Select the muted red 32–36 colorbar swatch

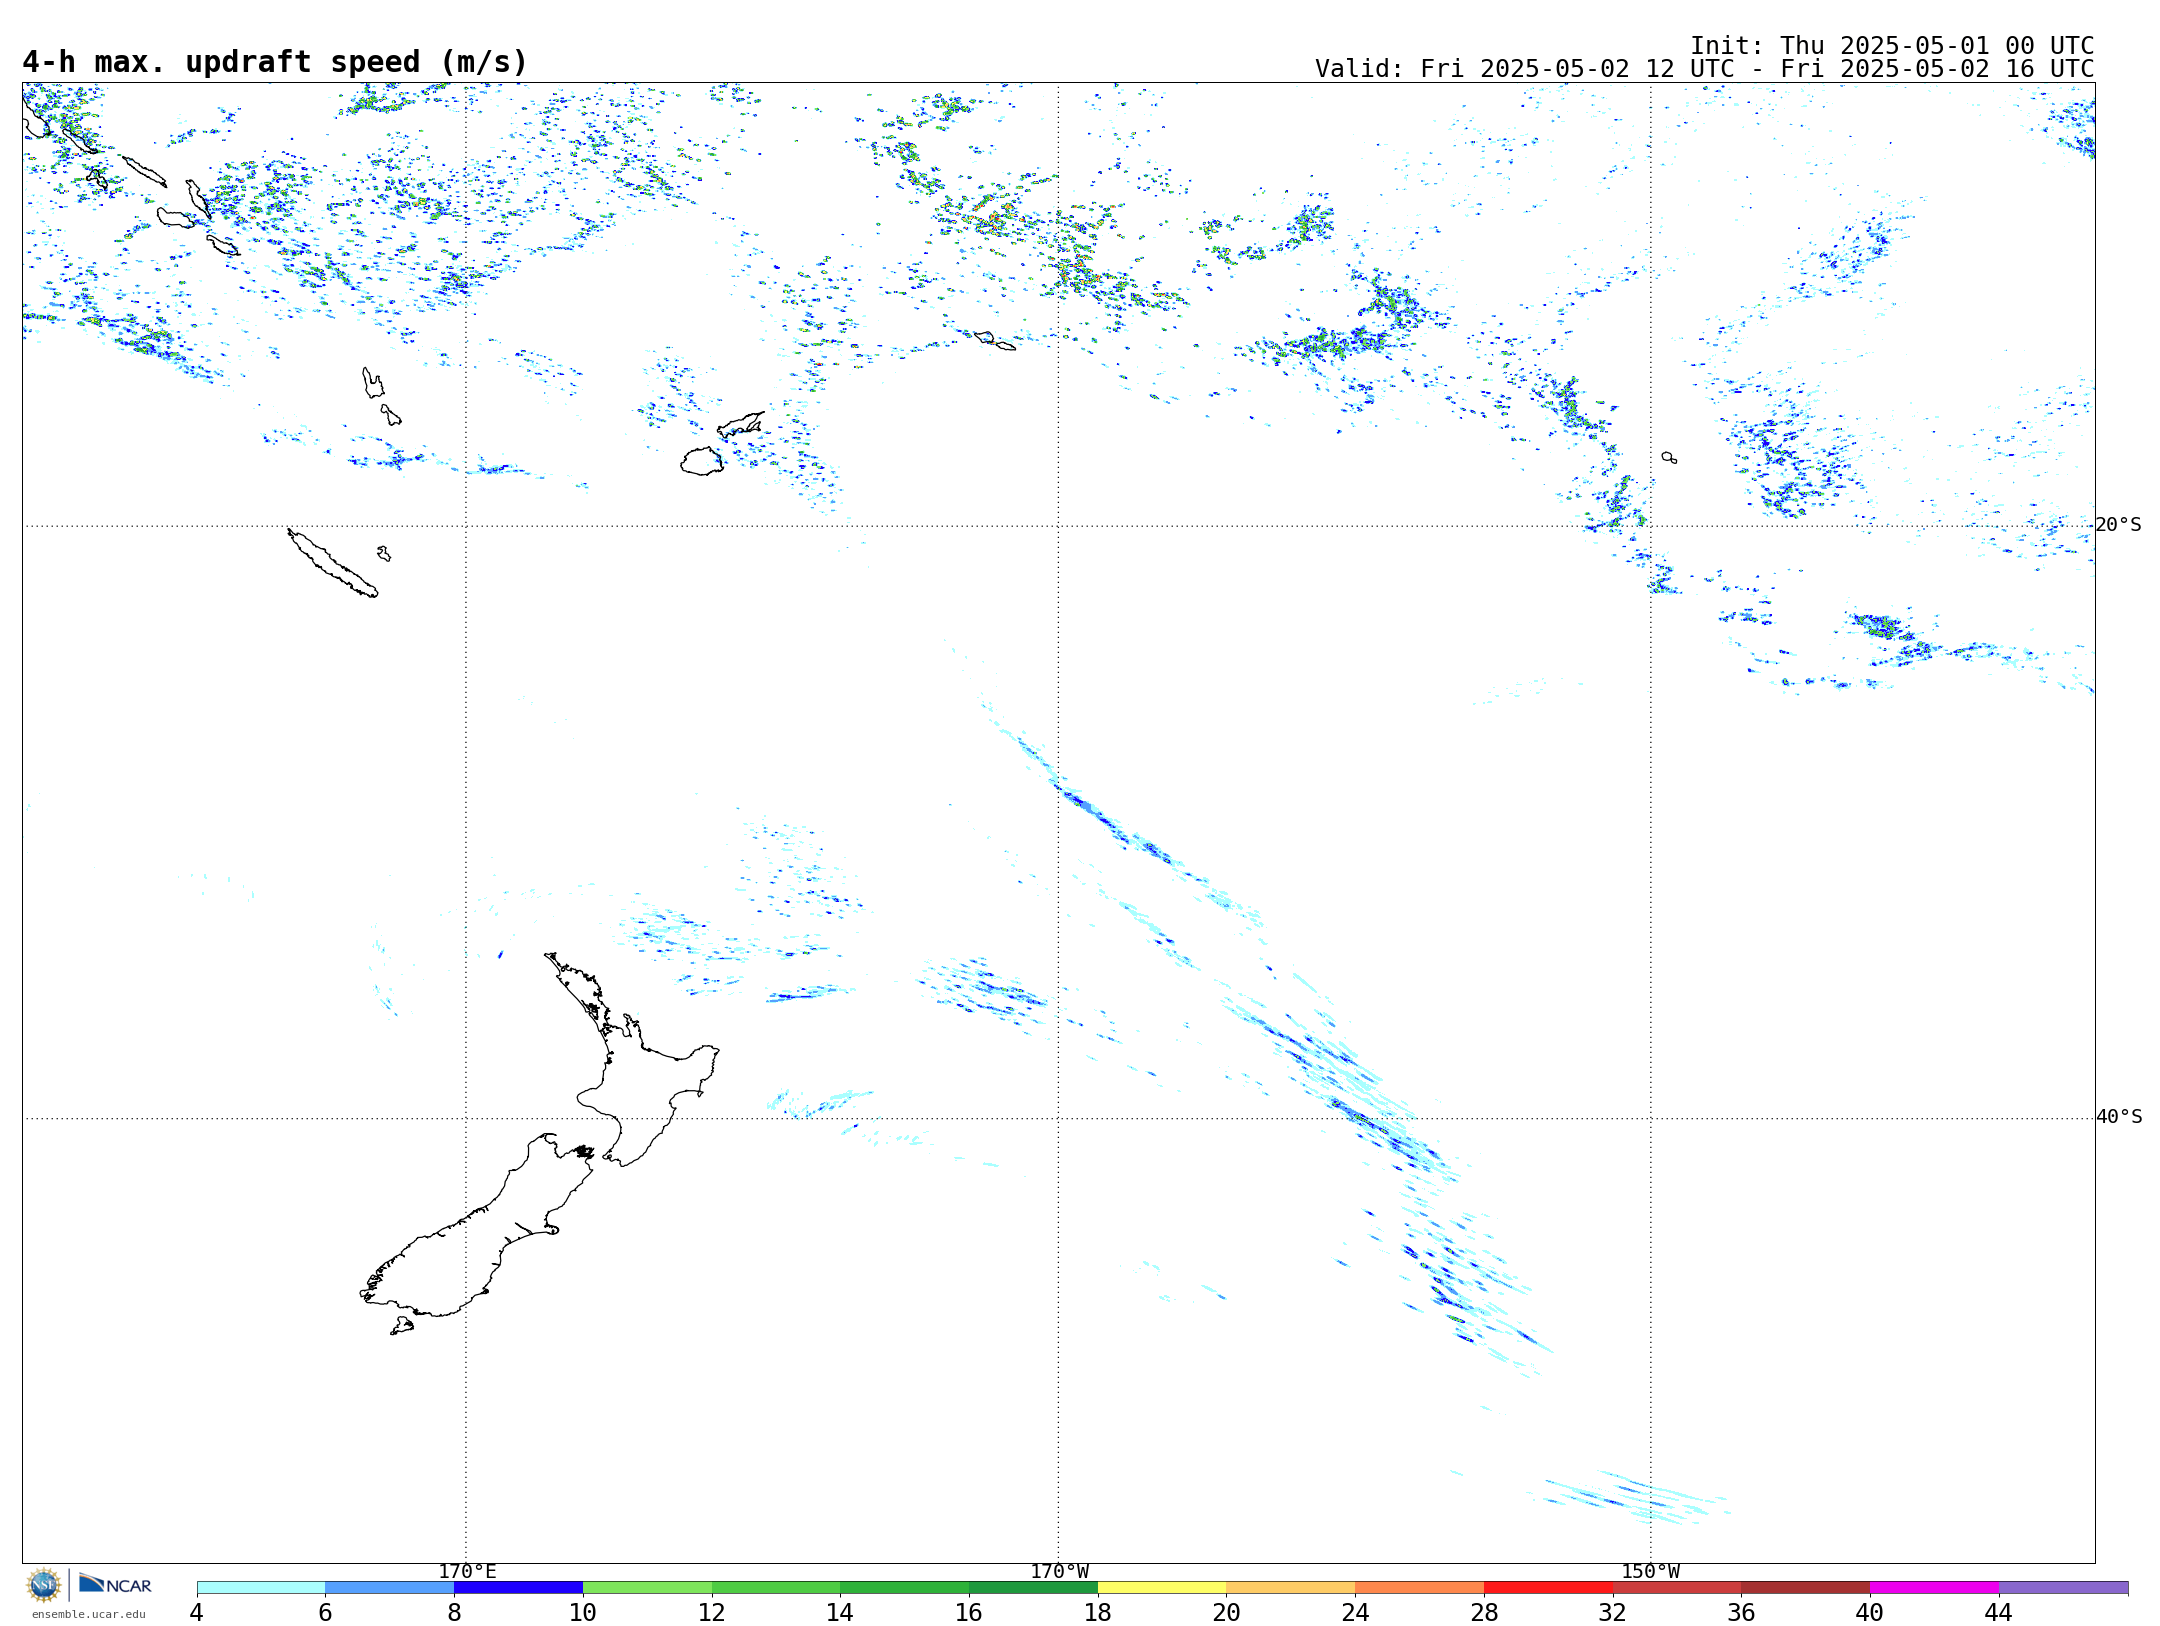click(1677, 1588)
